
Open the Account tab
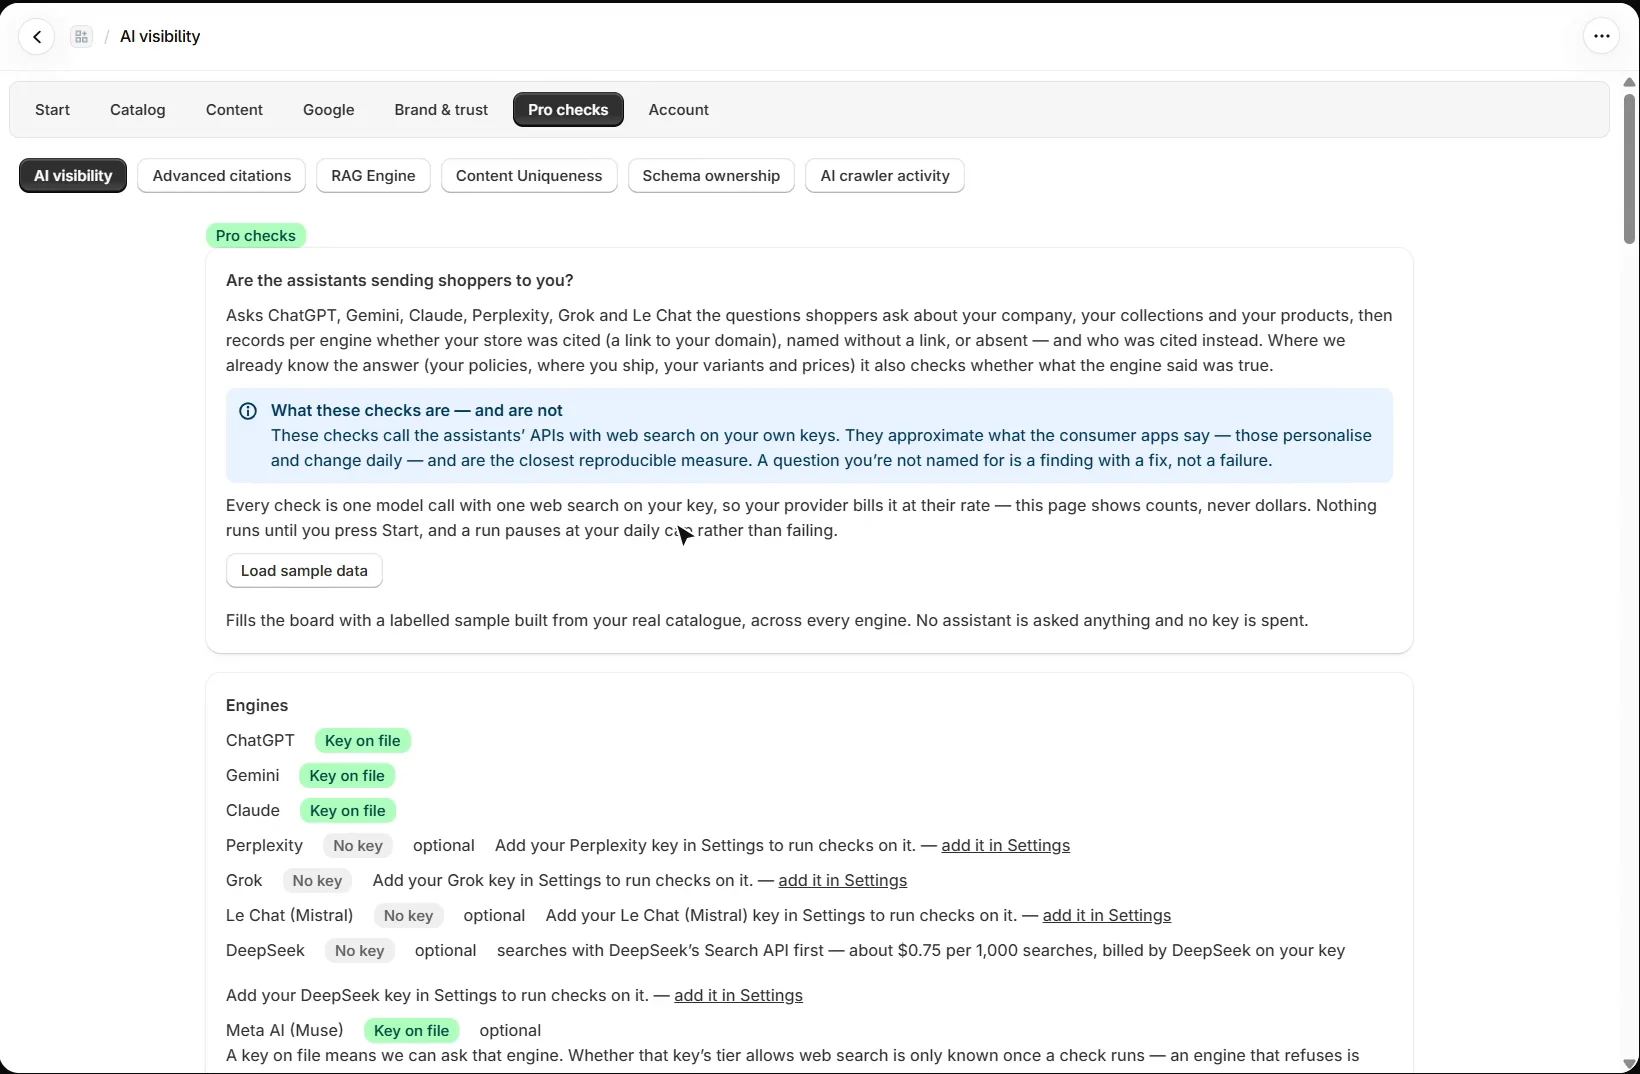[x=679, y=110]
